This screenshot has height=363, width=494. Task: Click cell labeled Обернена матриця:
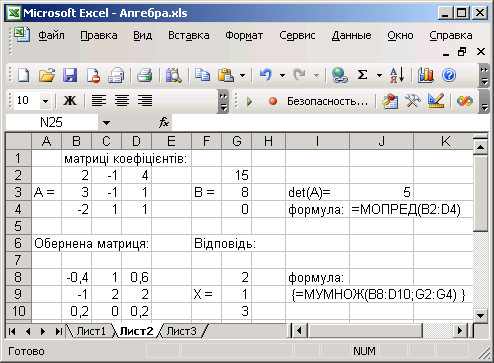[x=46, y=244]
